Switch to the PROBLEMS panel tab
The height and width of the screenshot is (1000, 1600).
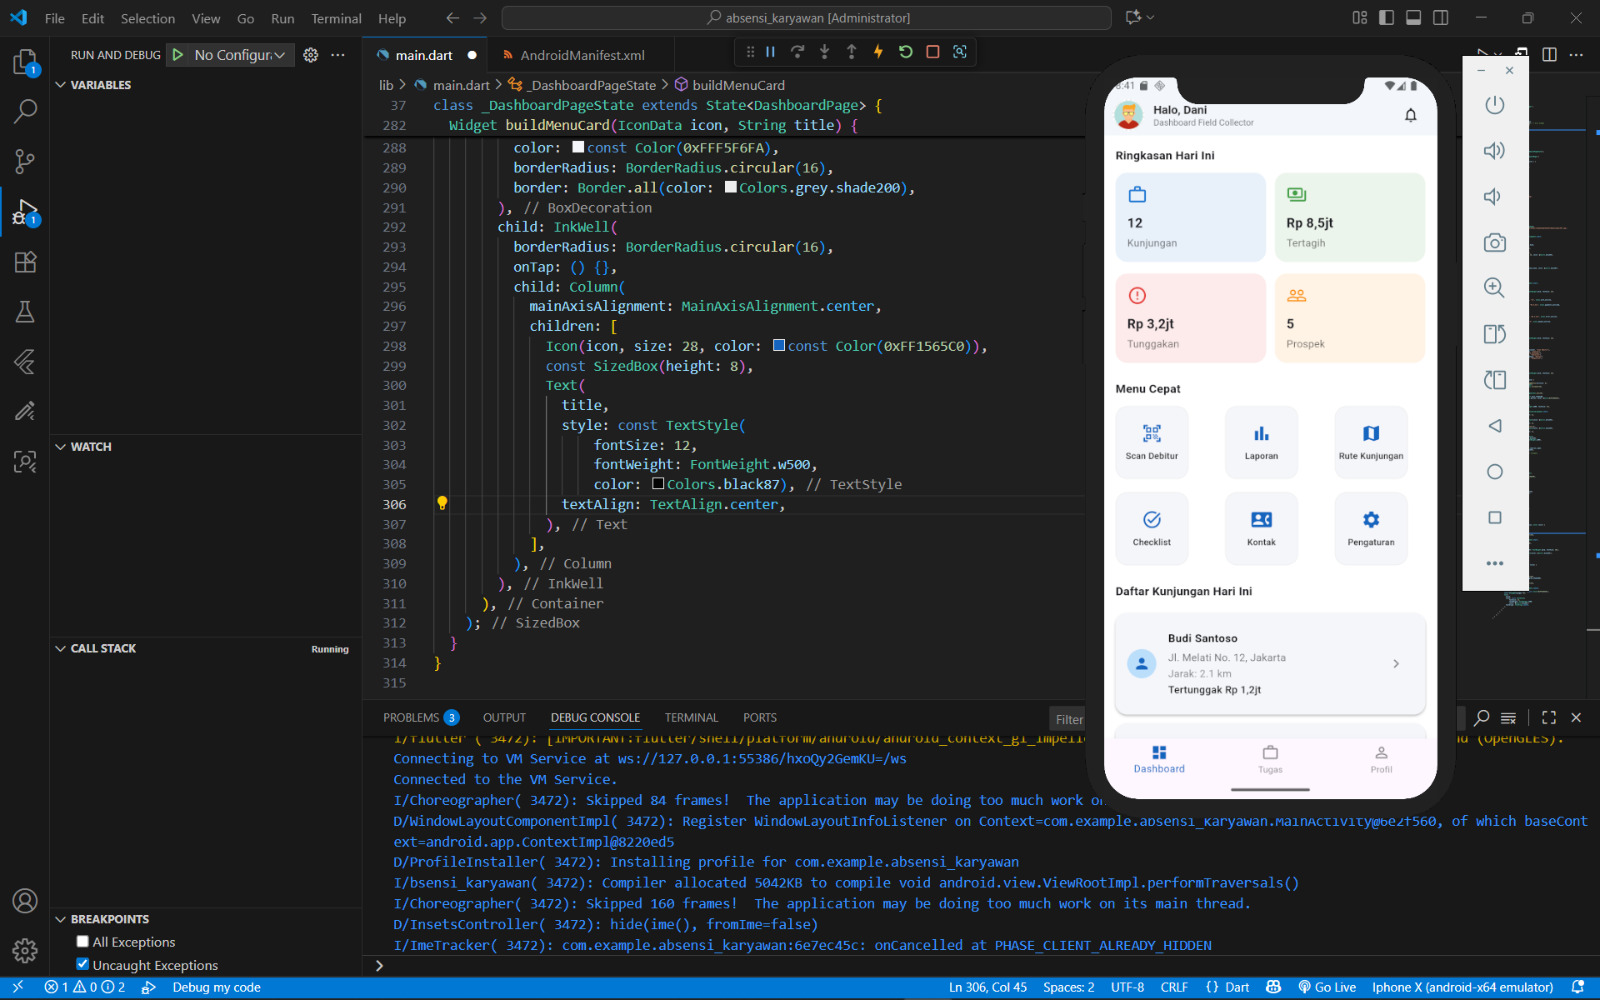pyautogui.click(x=411, y=718)
